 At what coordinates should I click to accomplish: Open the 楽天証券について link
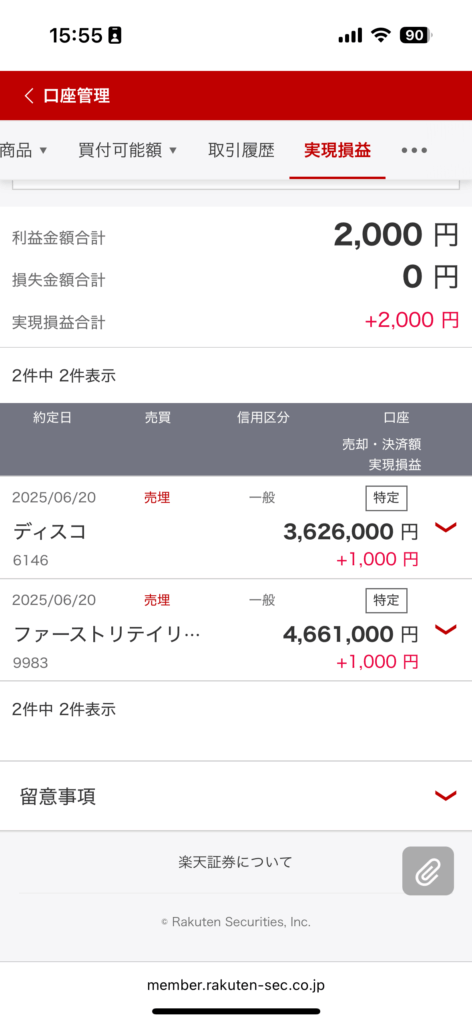(235, 862)
